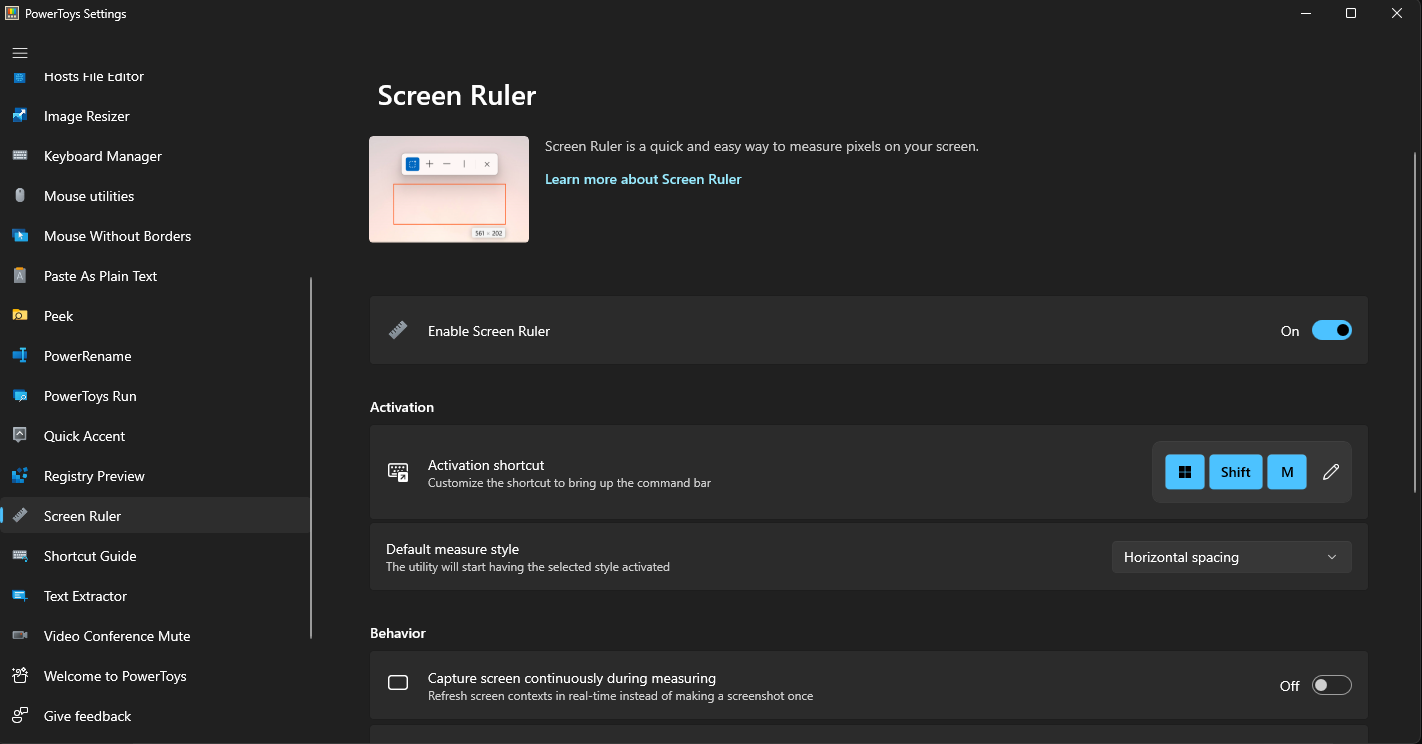Click the Video Conference Mute label

coord(117,636)
